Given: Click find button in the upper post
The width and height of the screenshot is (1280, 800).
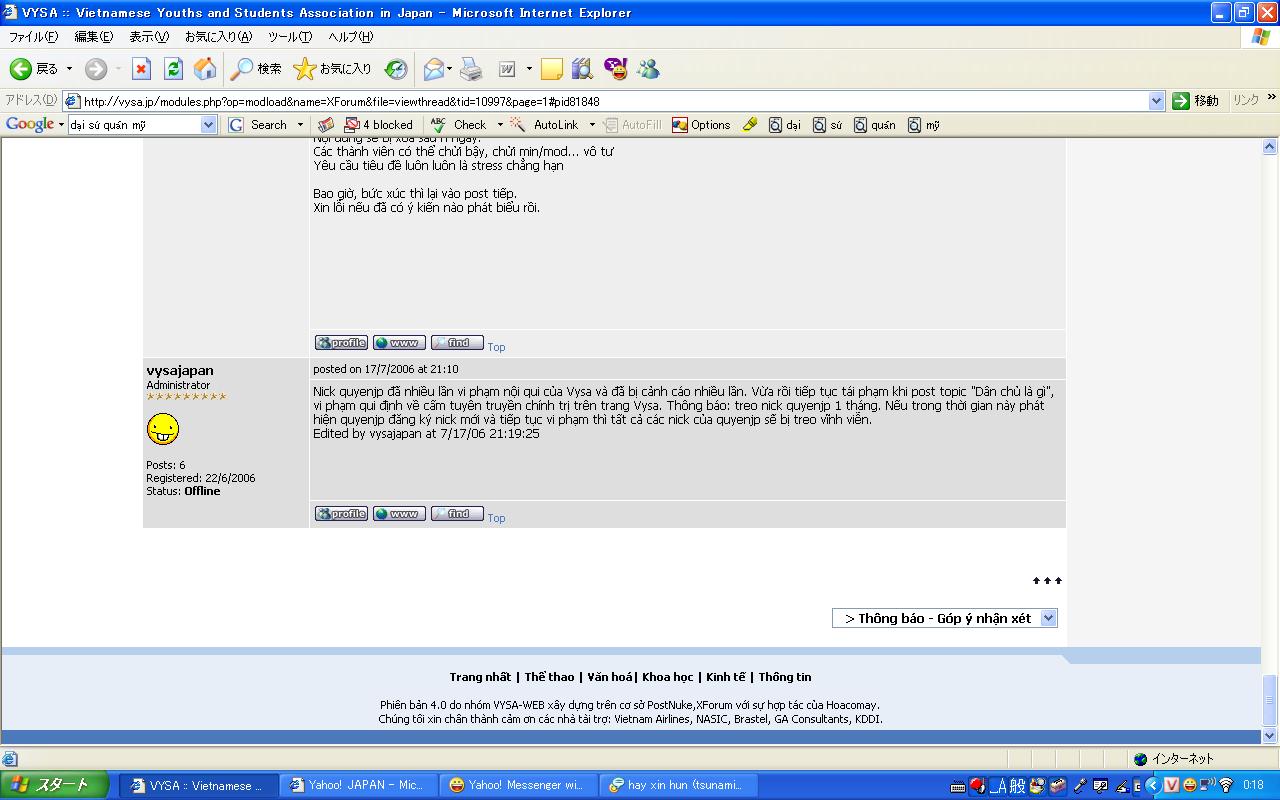Looking at the screenshot, I should pos(457,343).
